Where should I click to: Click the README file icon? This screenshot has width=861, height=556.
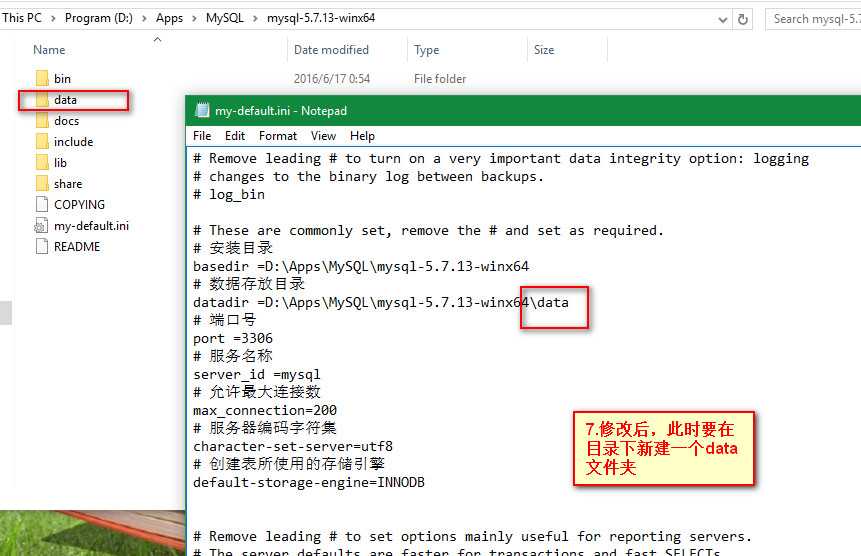(x=42, y=246)
